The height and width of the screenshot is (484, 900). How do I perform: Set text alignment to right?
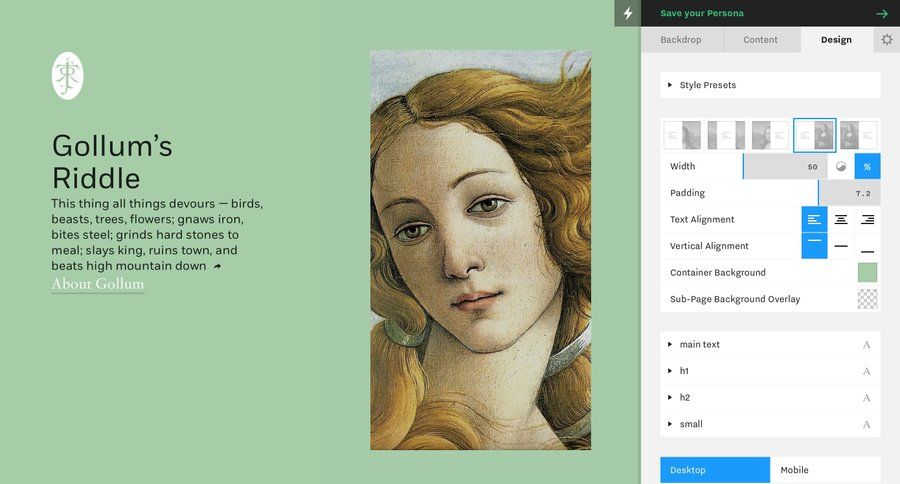[x=867, y=220]
